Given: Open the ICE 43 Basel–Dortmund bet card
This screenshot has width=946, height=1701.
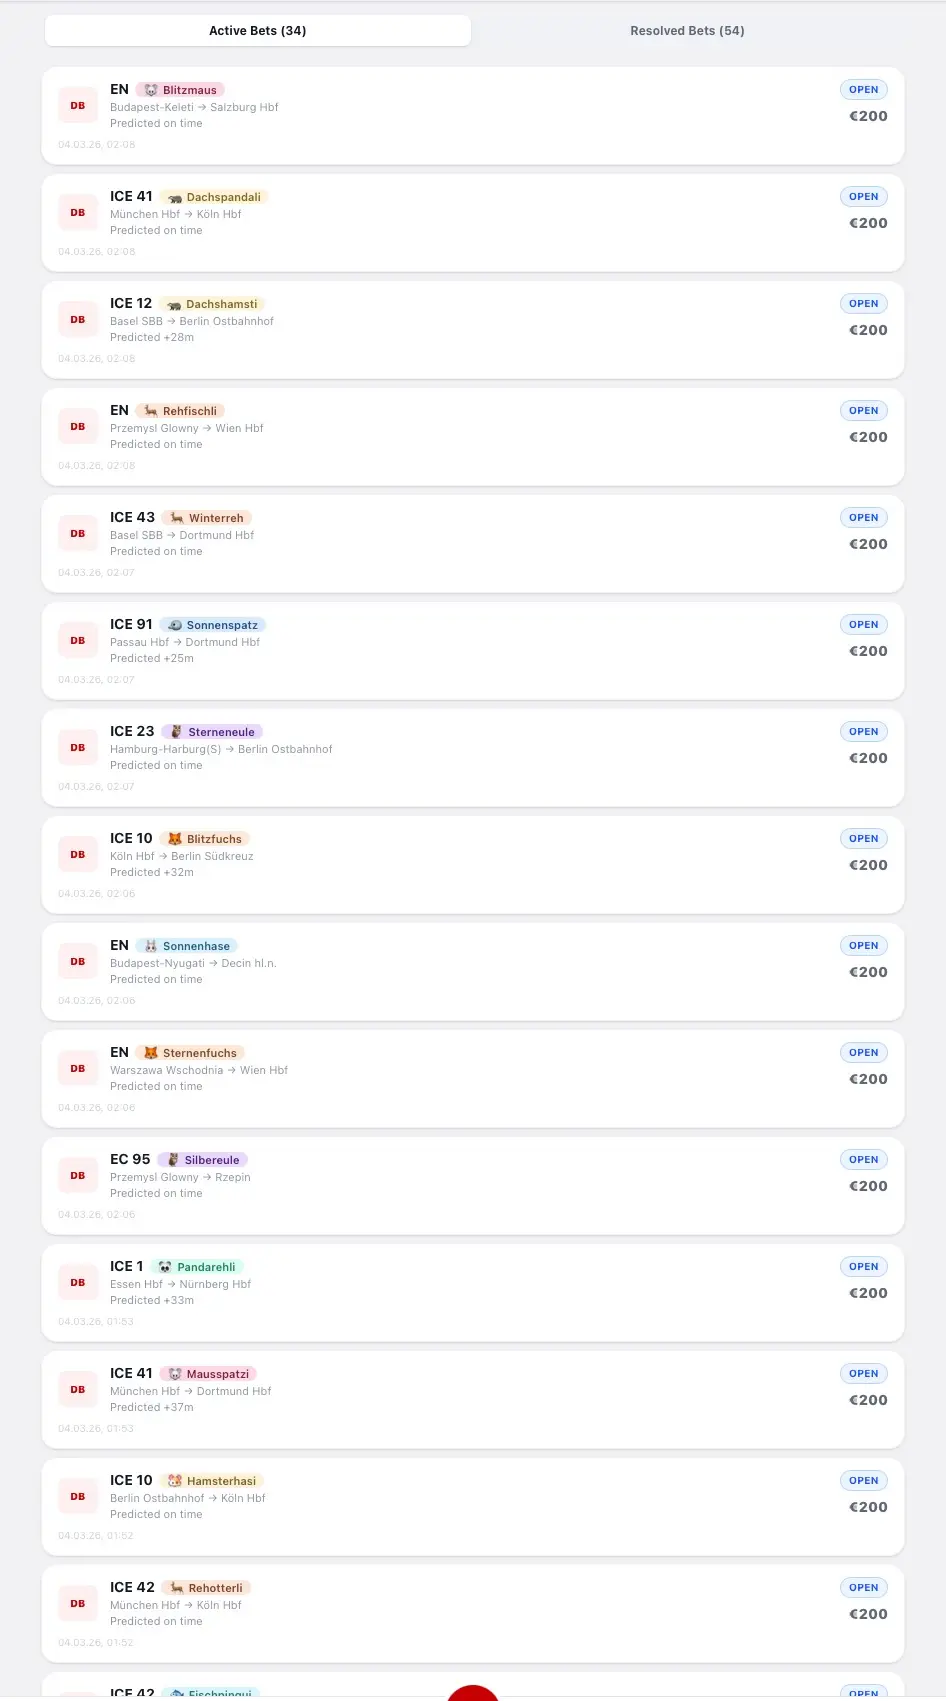Looking at the screenshot, I should 472,544.
